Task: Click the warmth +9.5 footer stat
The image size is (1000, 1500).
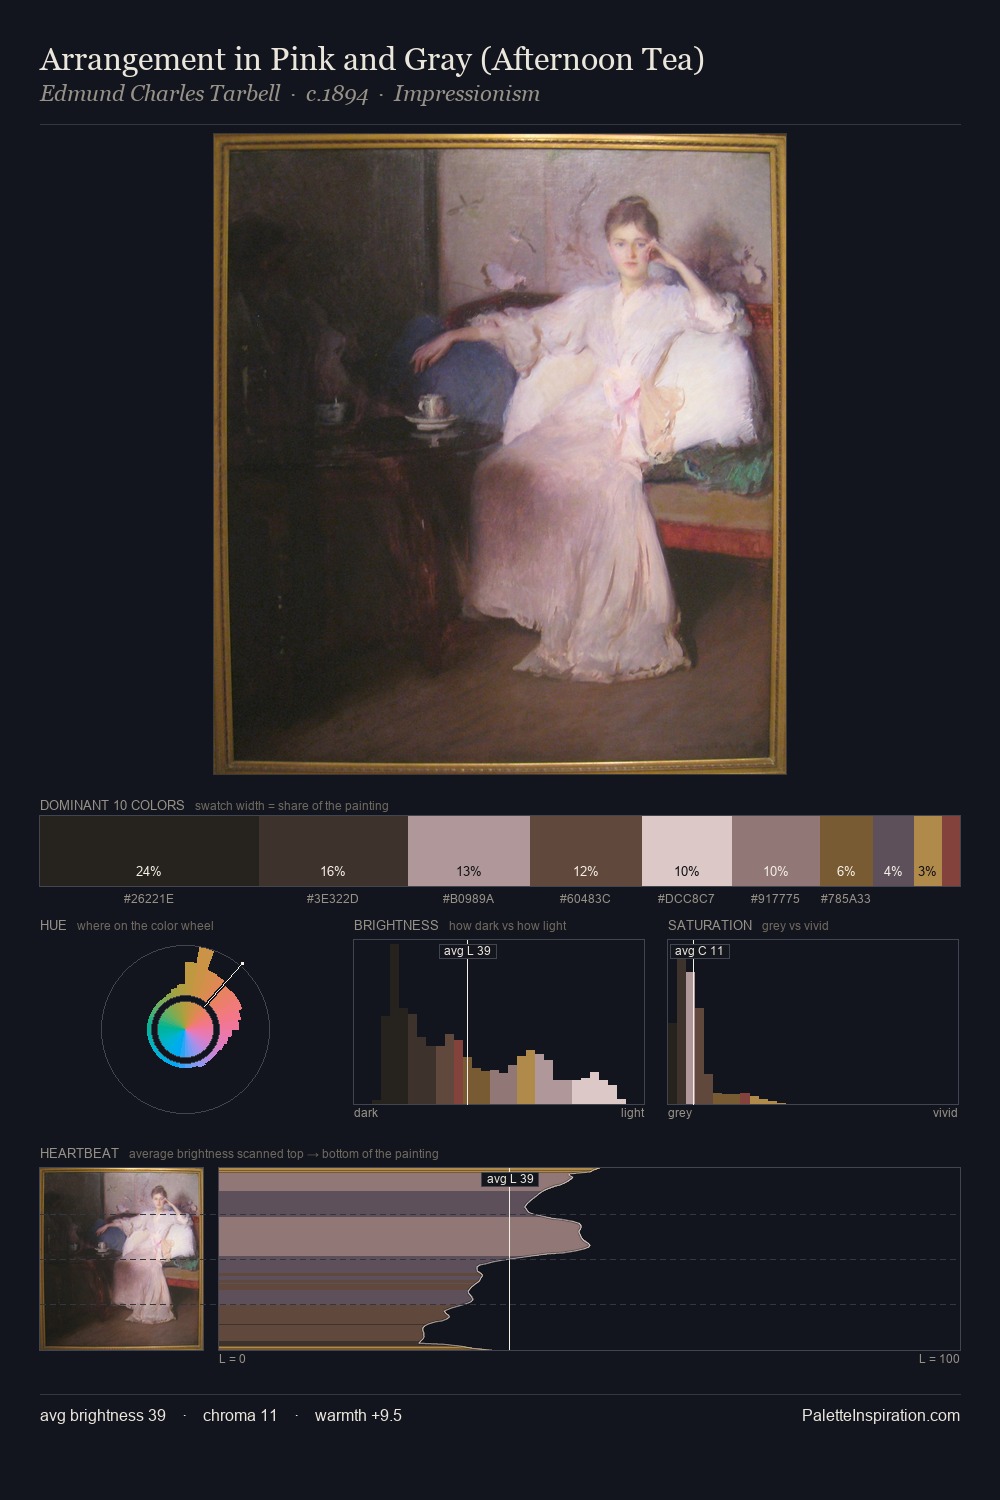Action: pos(358,1415)
